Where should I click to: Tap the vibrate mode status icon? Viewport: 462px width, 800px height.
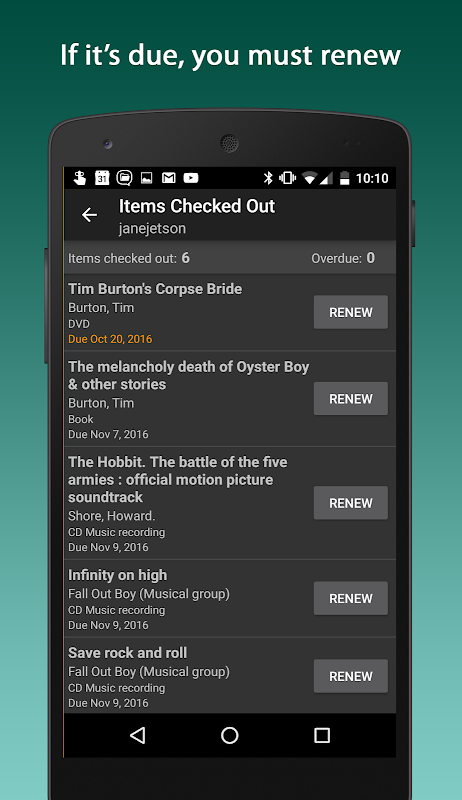(288, 178)
